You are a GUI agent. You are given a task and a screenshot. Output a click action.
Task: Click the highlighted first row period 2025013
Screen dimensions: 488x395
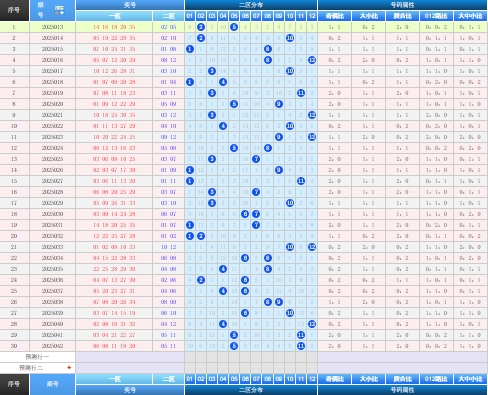tap(53, 27)
